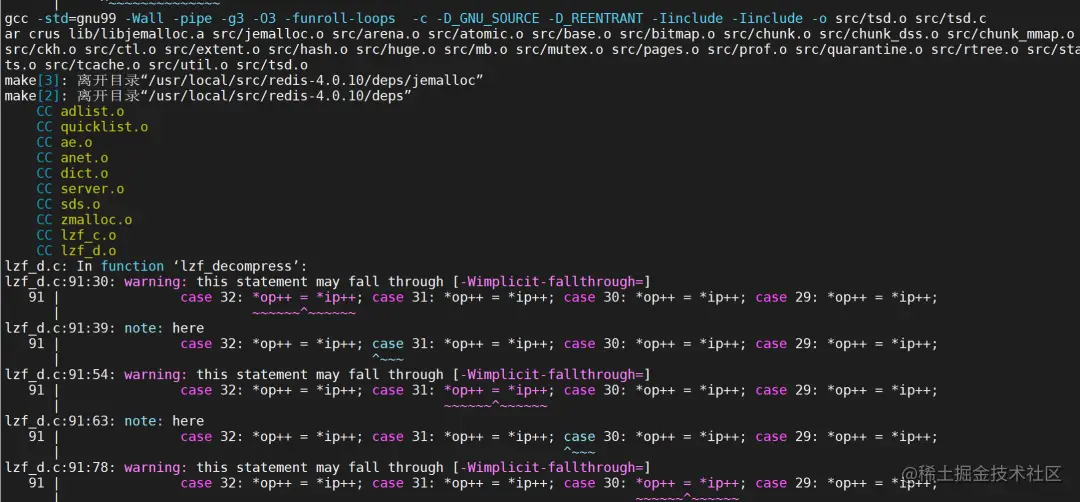The image size is (1080, 502).
Task: Select 'src/mutex.o' object file
Action: click(559, 49)
